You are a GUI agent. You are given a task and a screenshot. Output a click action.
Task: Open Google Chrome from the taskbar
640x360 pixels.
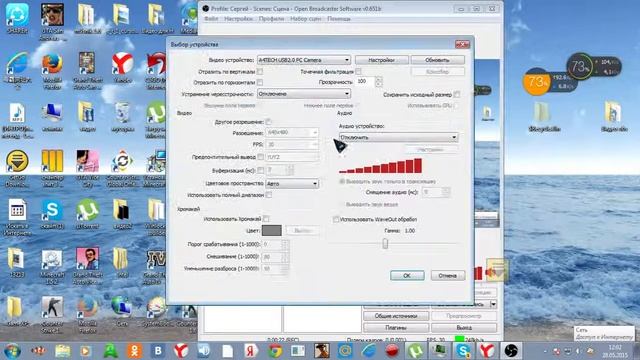point(275,351)
